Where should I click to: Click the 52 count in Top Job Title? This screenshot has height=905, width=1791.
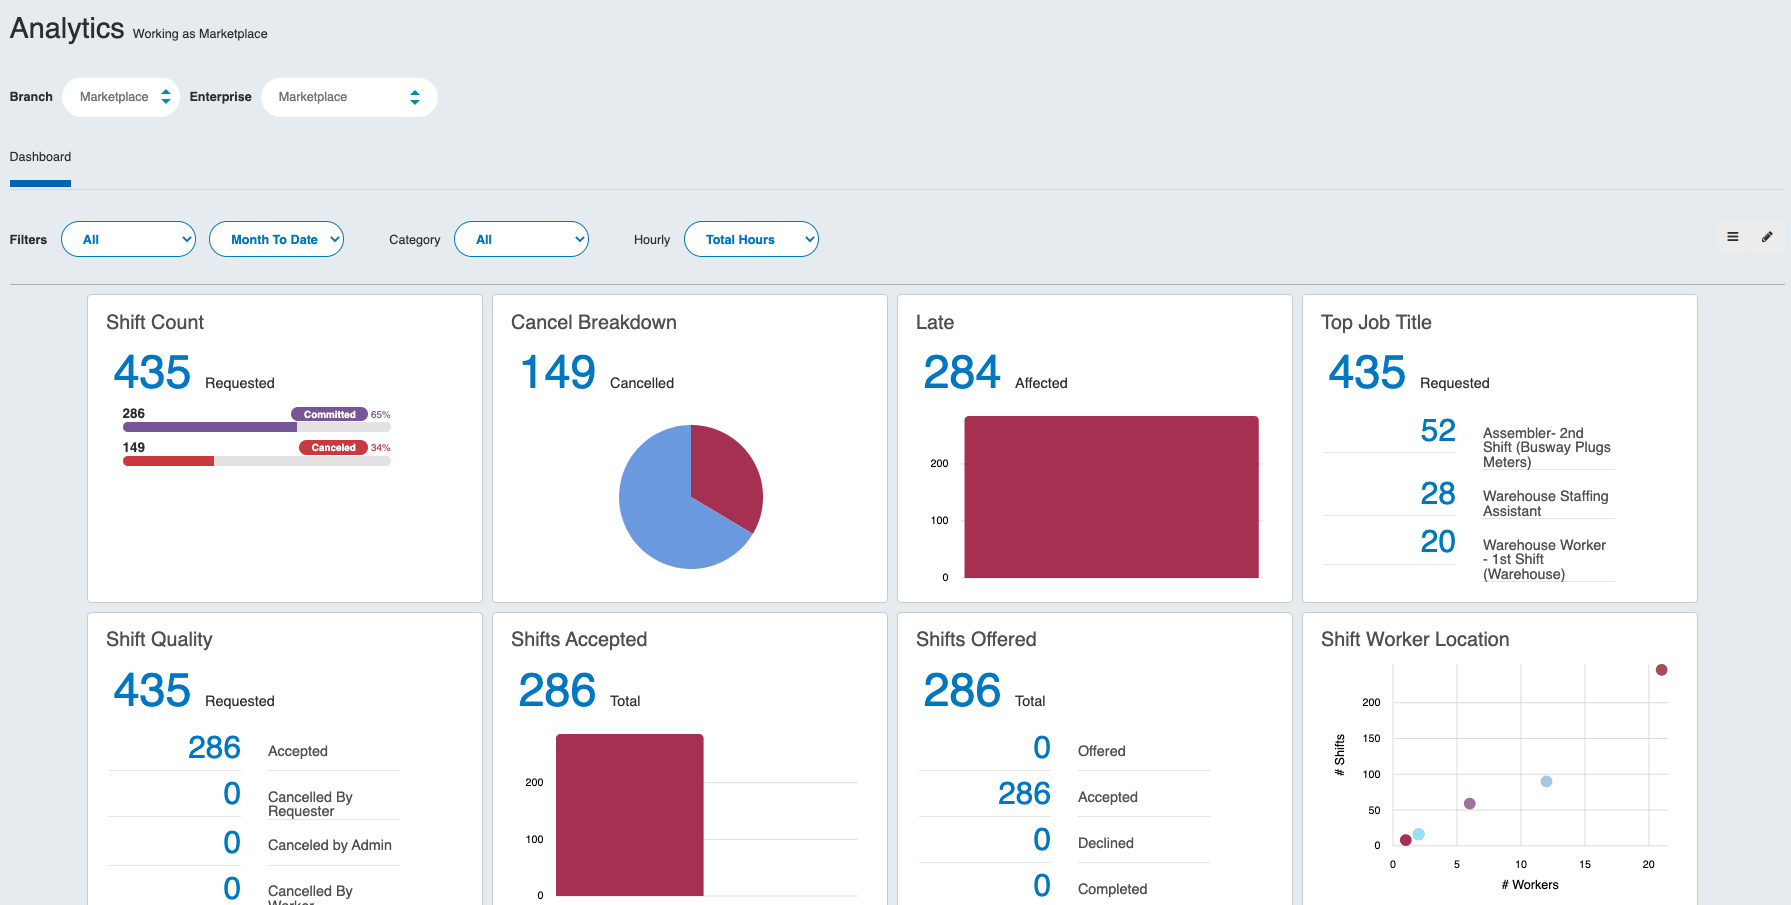click(x=1438, y=430)
